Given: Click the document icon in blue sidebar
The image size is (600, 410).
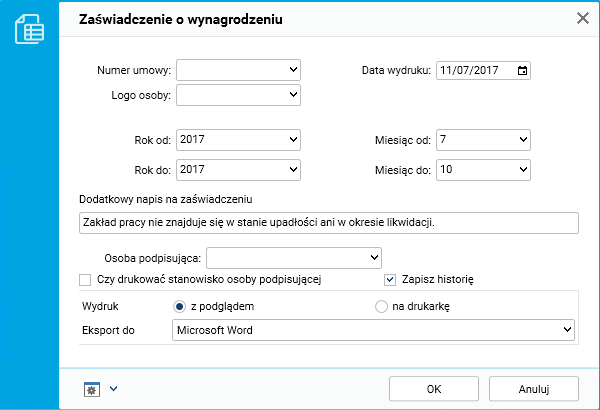Looking at the screenshot, I should [x=29, y=29].
